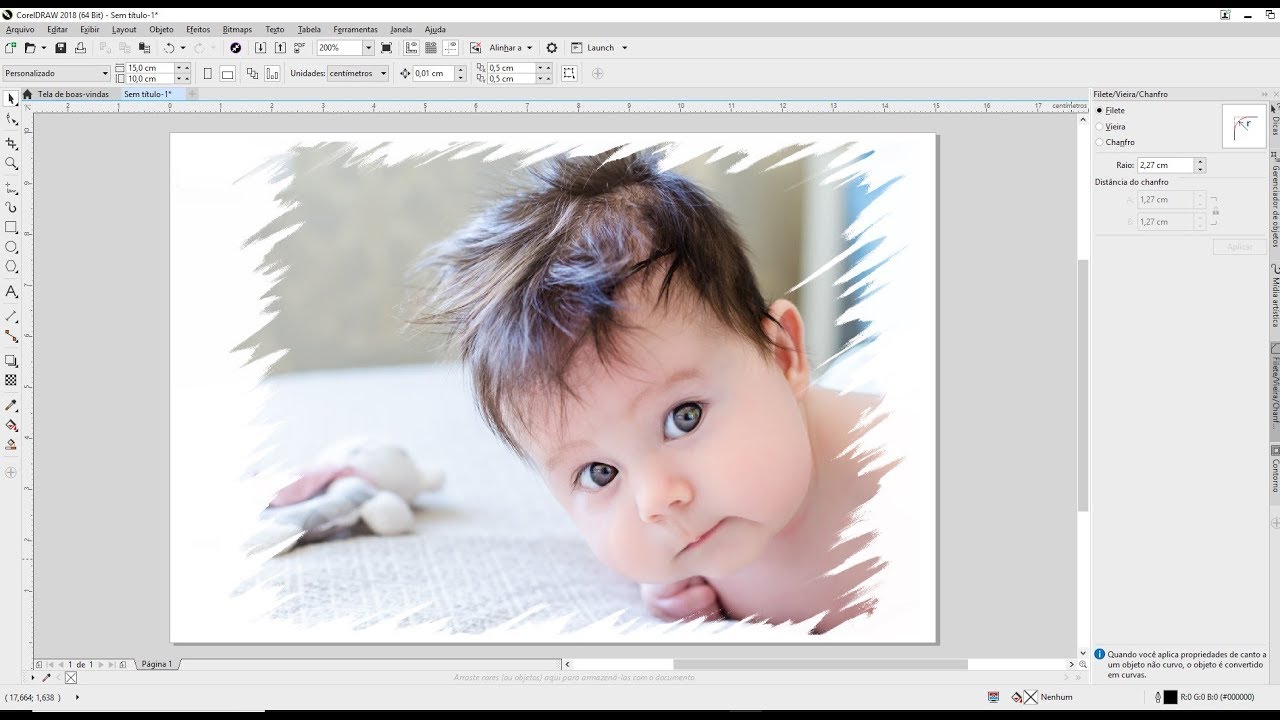1280x720 pixels.
Task: Click the fill Nenhum swatch
Action: pos(1031,697)
